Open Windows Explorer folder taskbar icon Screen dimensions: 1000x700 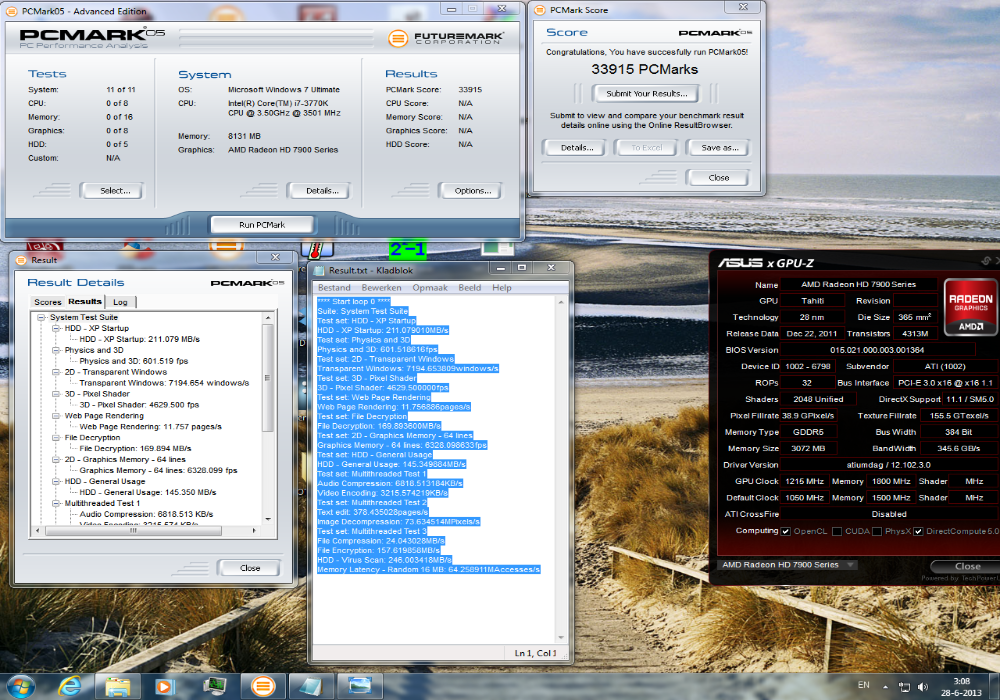118,686
